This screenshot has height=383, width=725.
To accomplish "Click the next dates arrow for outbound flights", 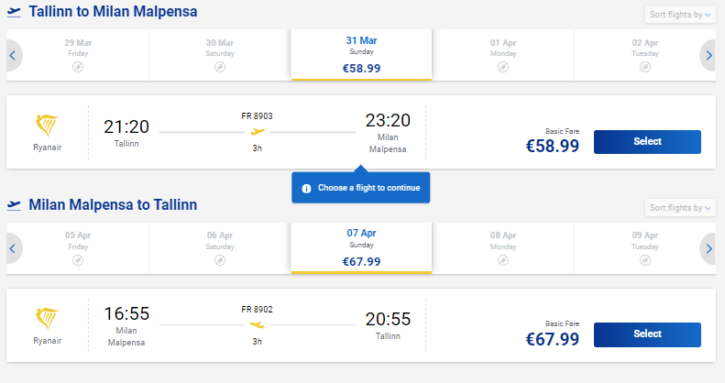I will 708,56.
